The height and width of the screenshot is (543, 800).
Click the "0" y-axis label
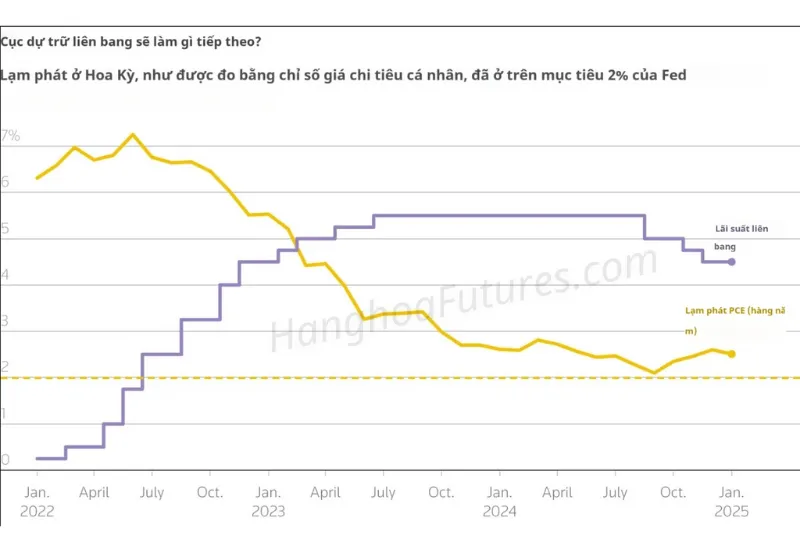tap(5, 461)
